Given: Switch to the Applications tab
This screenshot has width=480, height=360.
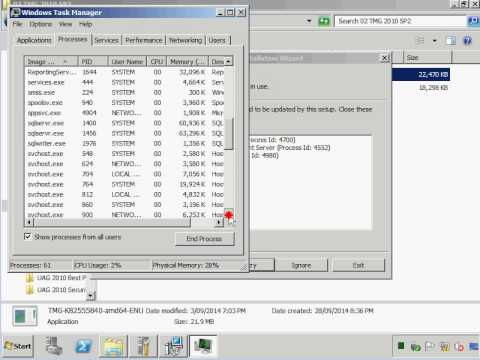Looking at the screenshot, I should pos(34,40).
